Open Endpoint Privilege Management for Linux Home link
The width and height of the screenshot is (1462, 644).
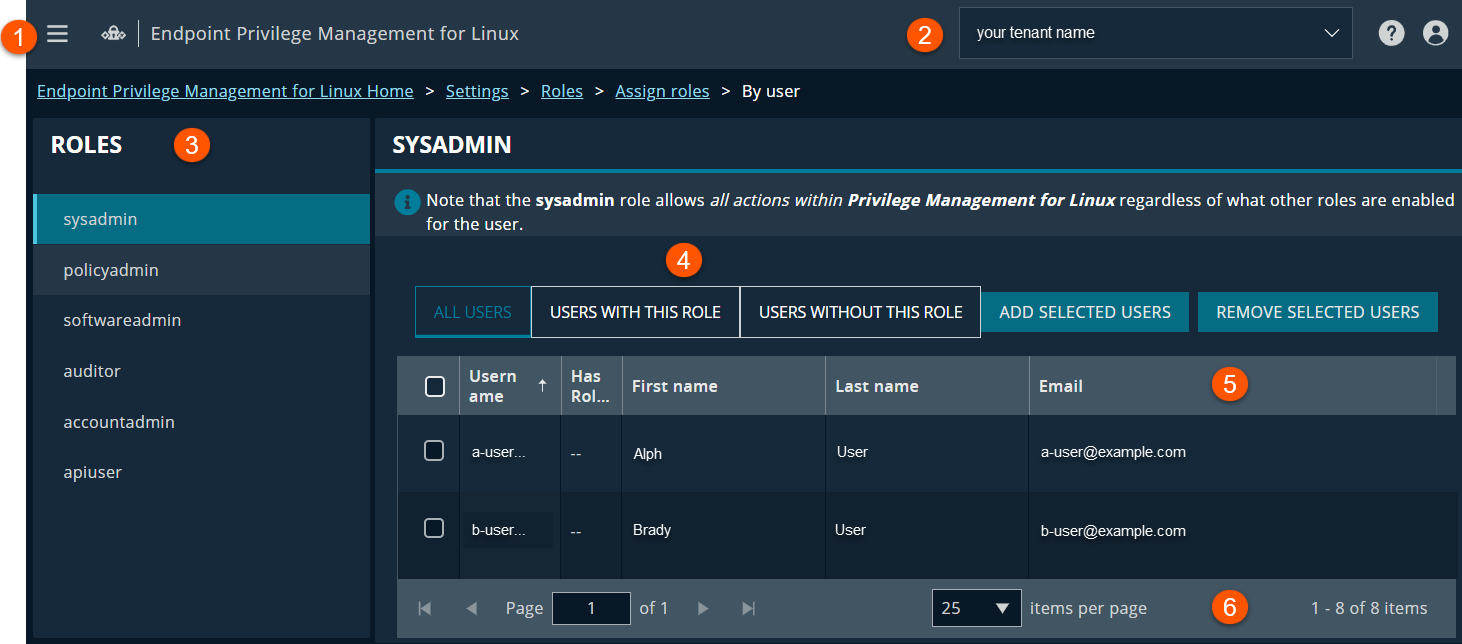225,91
